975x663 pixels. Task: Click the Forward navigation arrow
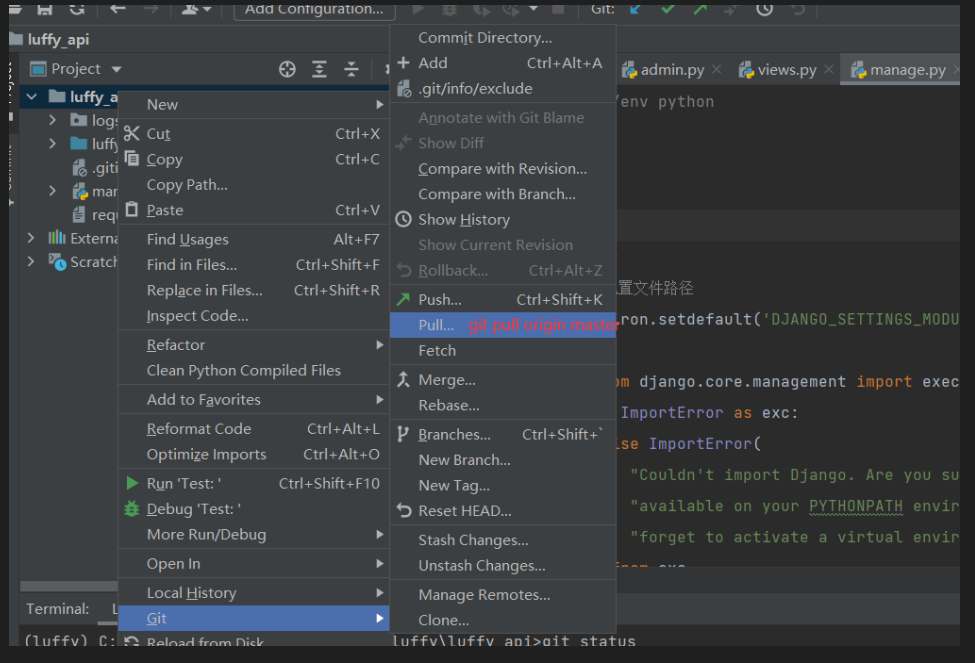tap(151, 9)
